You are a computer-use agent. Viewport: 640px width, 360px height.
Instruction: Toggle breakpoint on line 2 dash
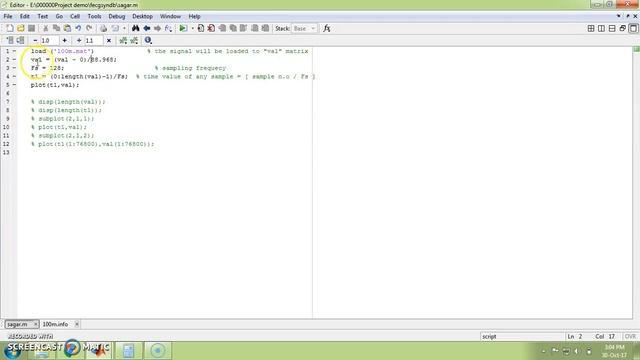coord(14,60)
